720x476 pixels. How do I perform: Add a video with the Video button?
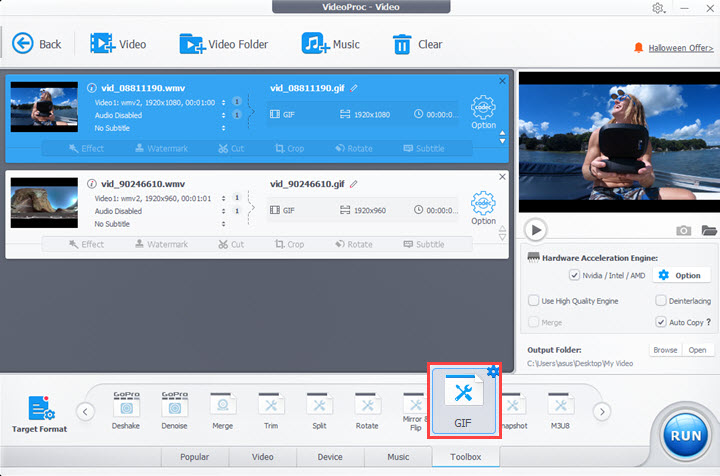tap(118, 44)
